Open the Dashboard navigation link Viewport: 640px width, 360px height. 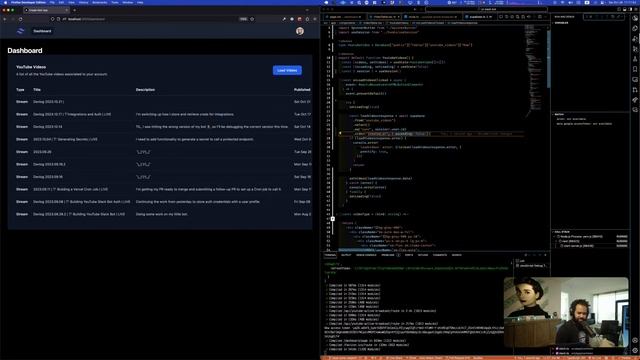point(42,31)
